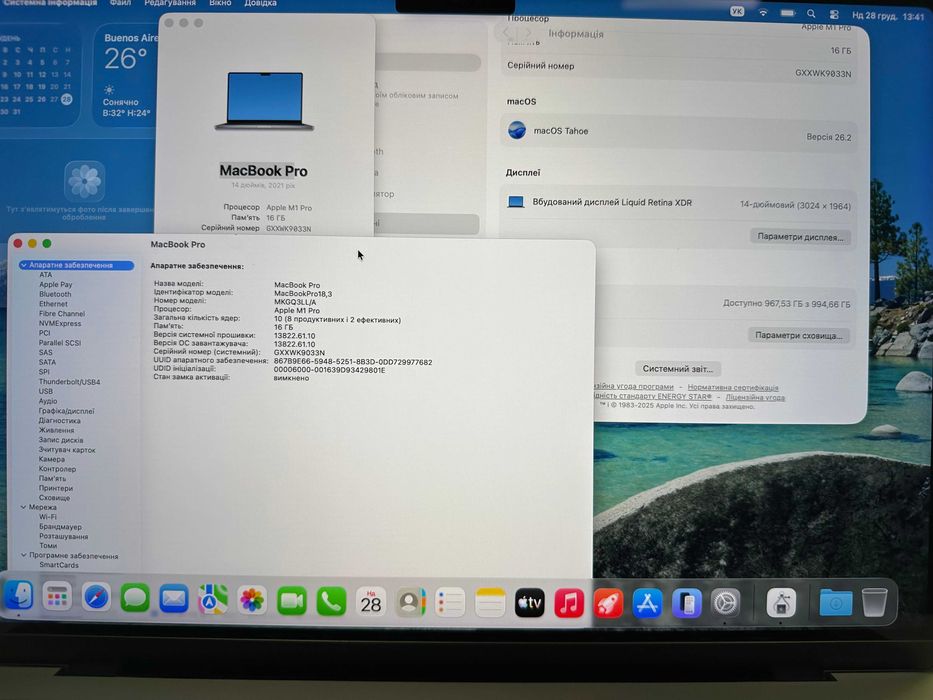Open Phone app in Dock
The image size is (933, 700).
(x=331, y=602)
